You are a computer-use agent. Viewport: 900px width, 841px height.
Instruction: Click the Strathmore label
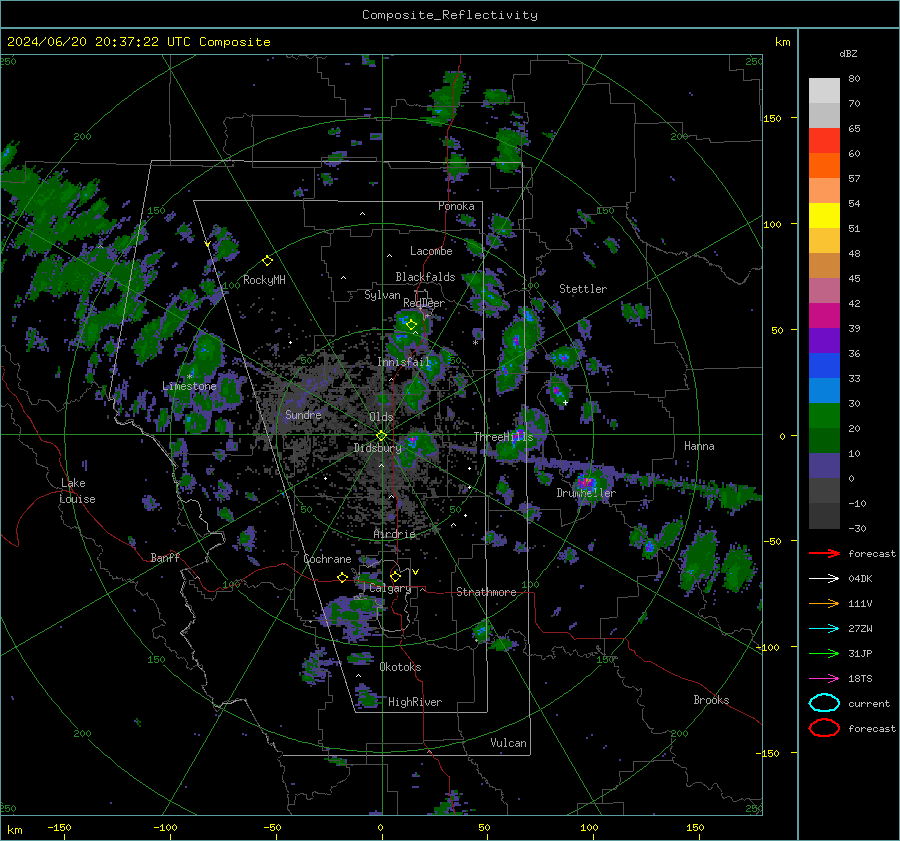tap(486, 592)
